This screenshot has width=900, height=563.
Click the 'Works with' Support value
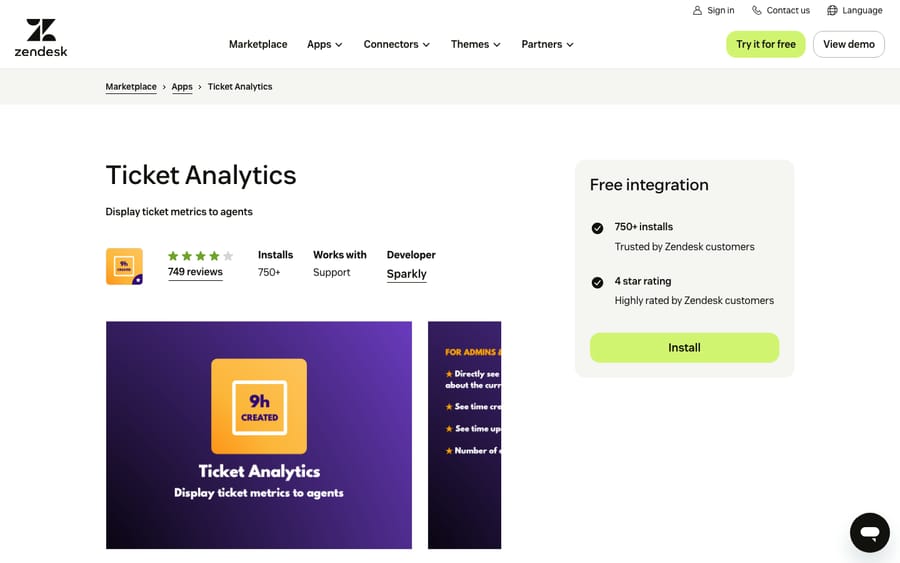pos(331,273)
